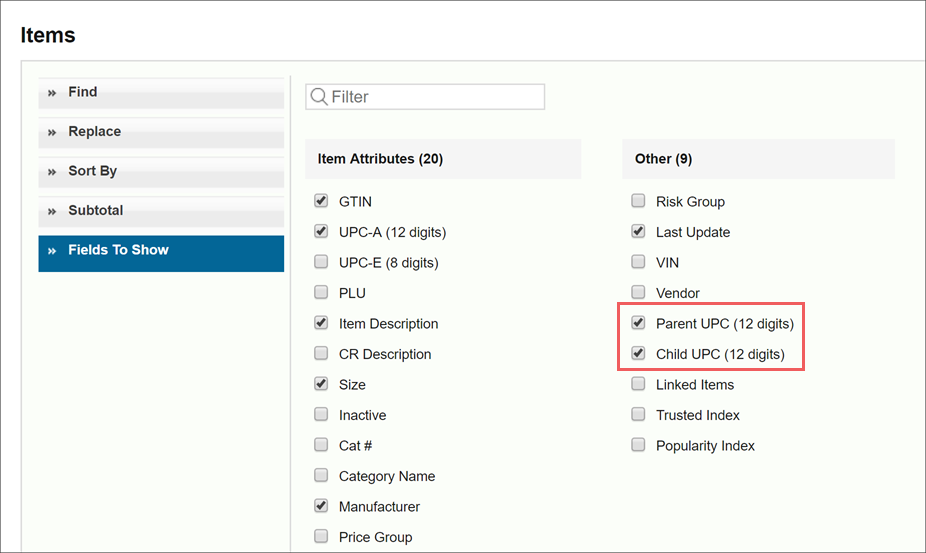Expand the Replace panel

(x=161, y=133)
